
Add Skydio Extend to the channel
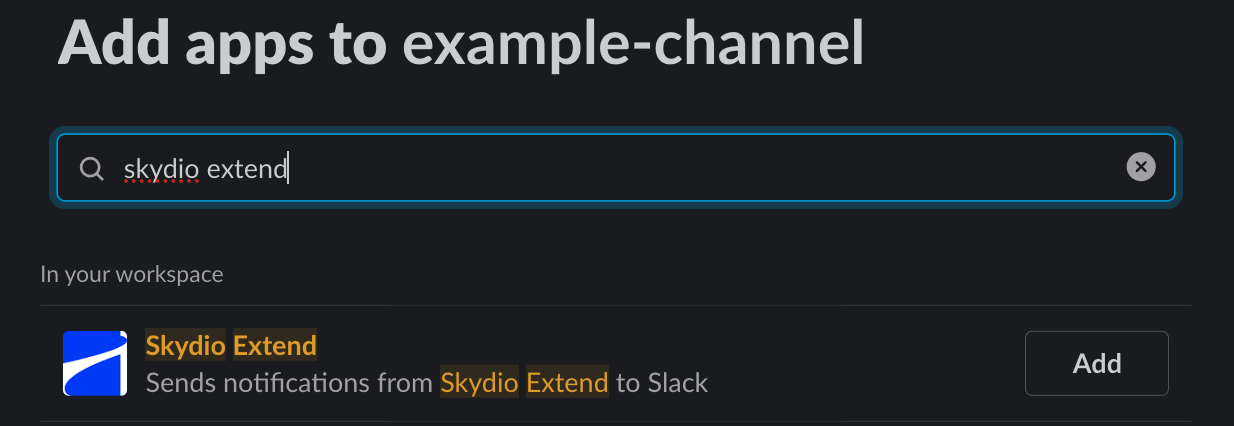[x=1097, y=363]
